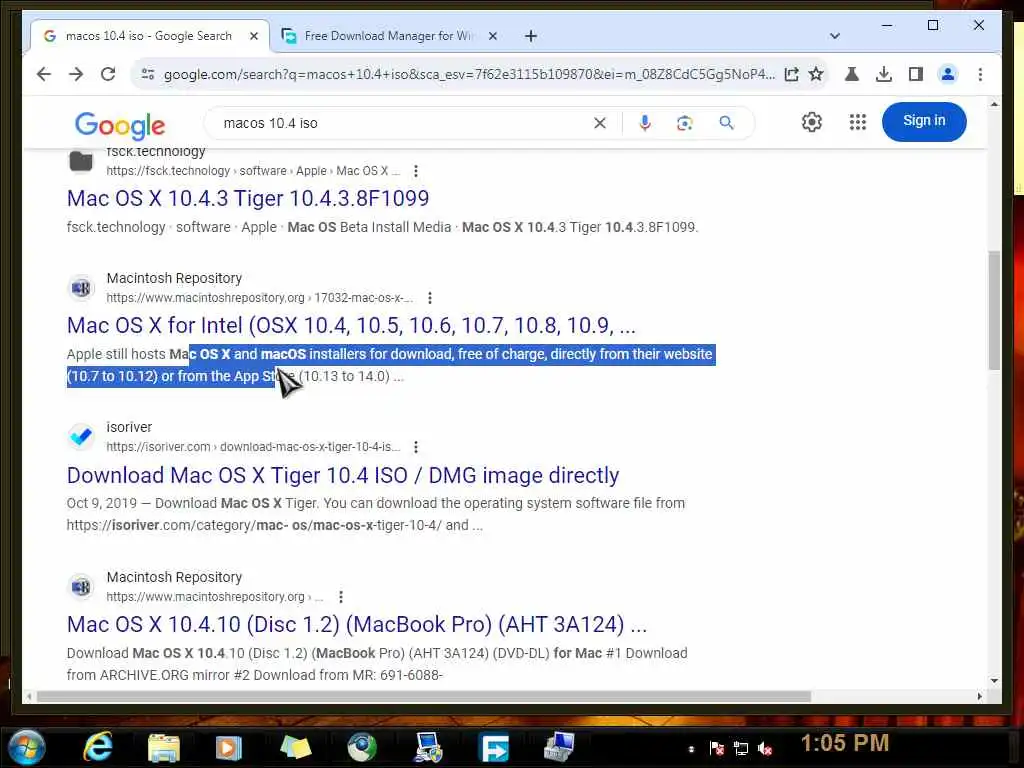
Task: View site information icon in address bar
Action: click(148, 74)
